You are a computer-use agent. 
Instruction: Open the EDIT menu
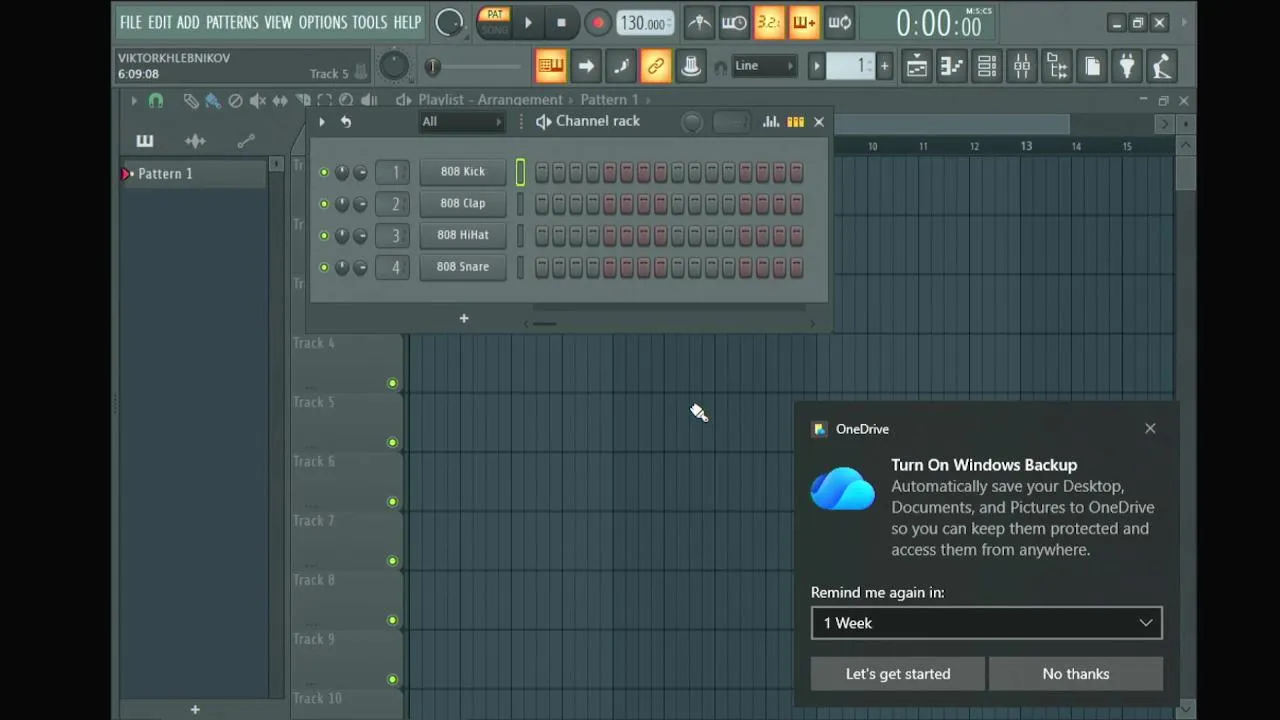160,22
